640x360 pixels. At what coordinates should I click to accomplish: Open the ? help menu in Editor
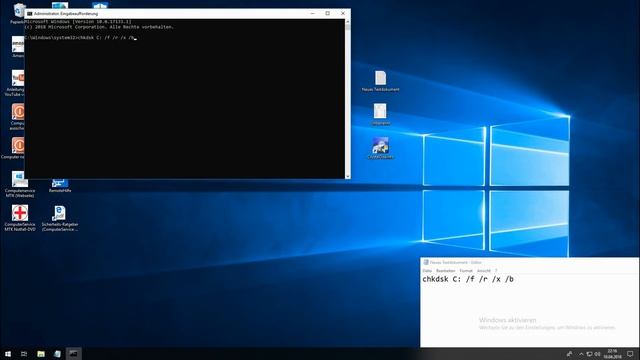tap(496, 271)
